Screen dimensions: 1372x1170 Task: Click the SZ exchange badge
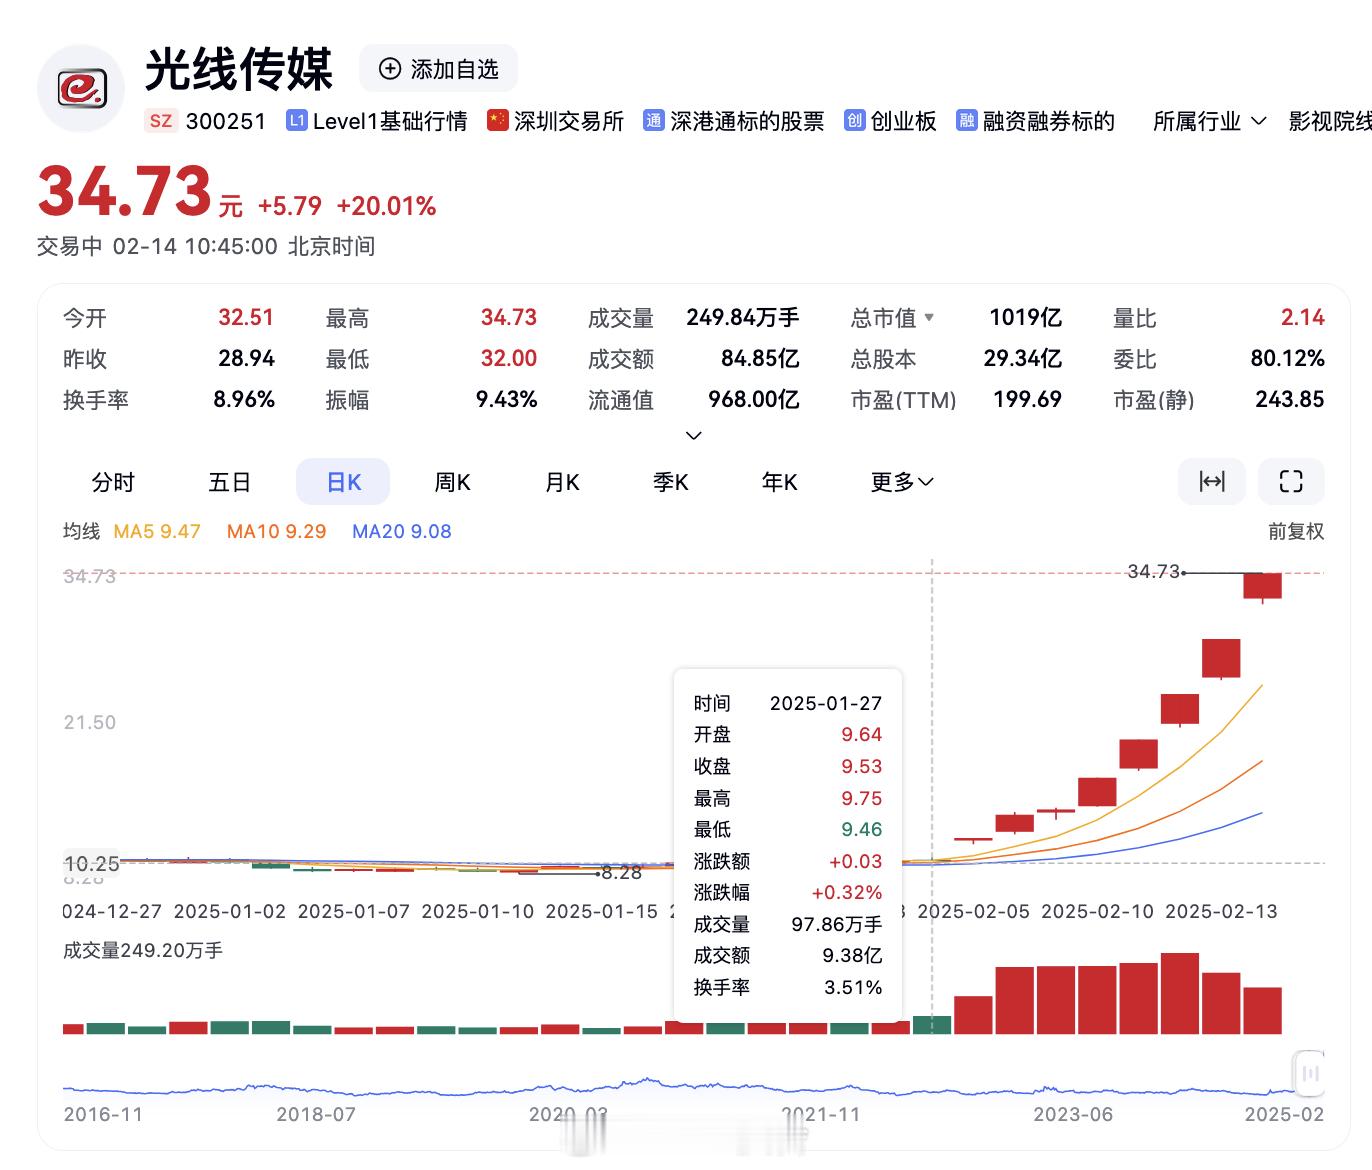coord(161,121)
